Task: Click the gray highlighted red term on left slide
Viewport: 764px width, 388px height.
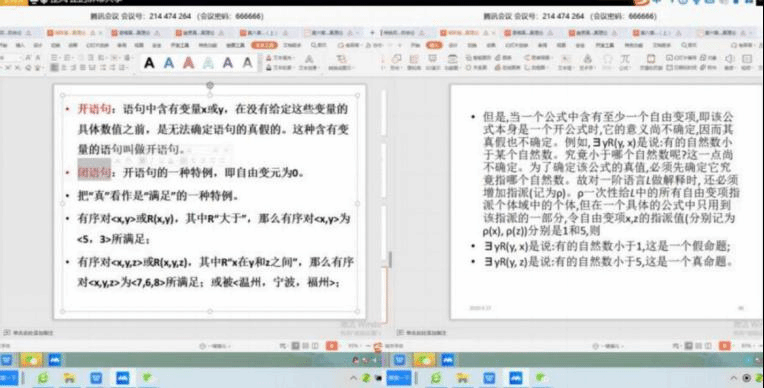Action: (x=95, y=172)
